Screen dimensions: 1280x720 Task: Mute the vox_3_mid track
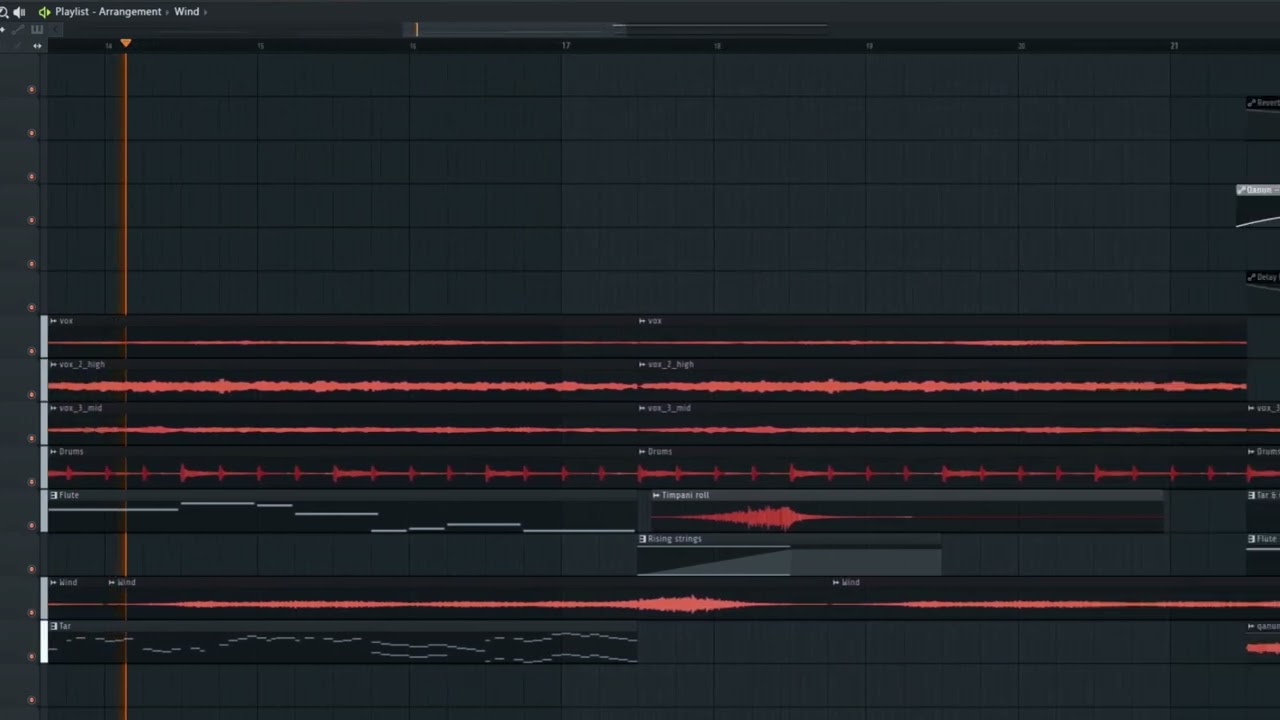pyautogui.click(x=31, y=438)
